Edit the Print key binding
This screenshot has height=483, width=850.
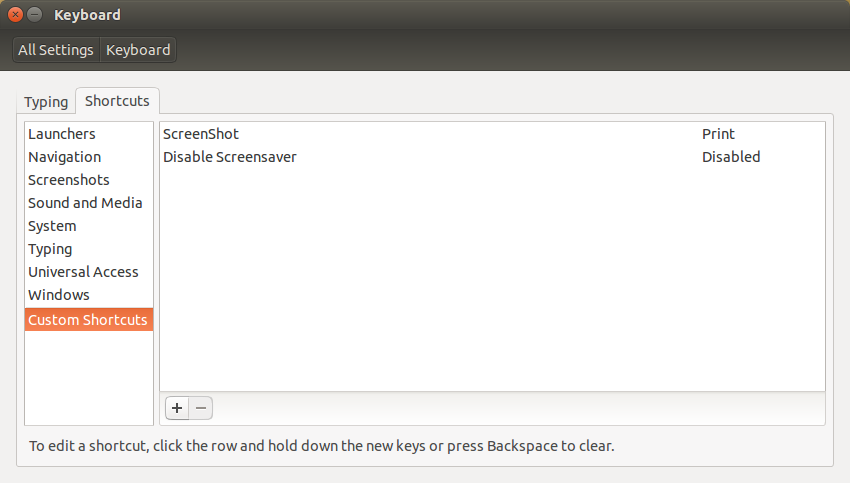click(x=718, y=134)
